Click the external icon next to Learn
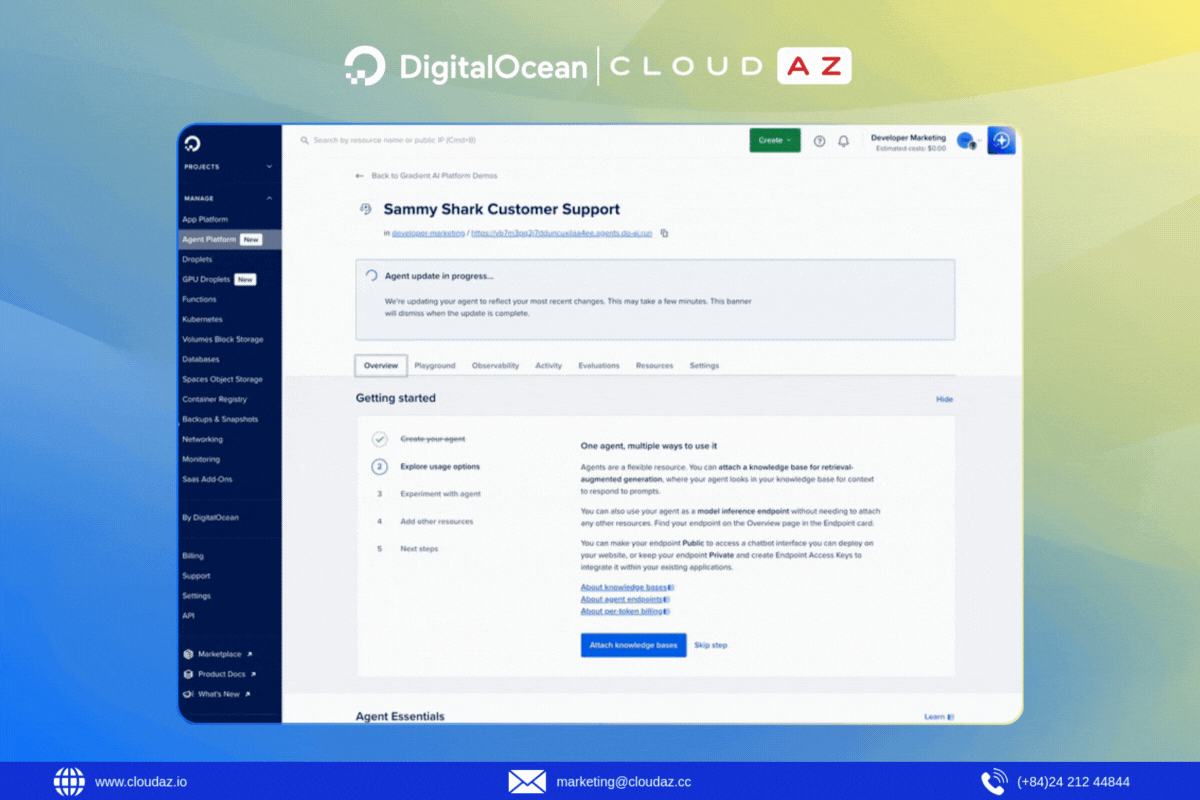This screenshot has height=800, width=1200. pos(951,717)
